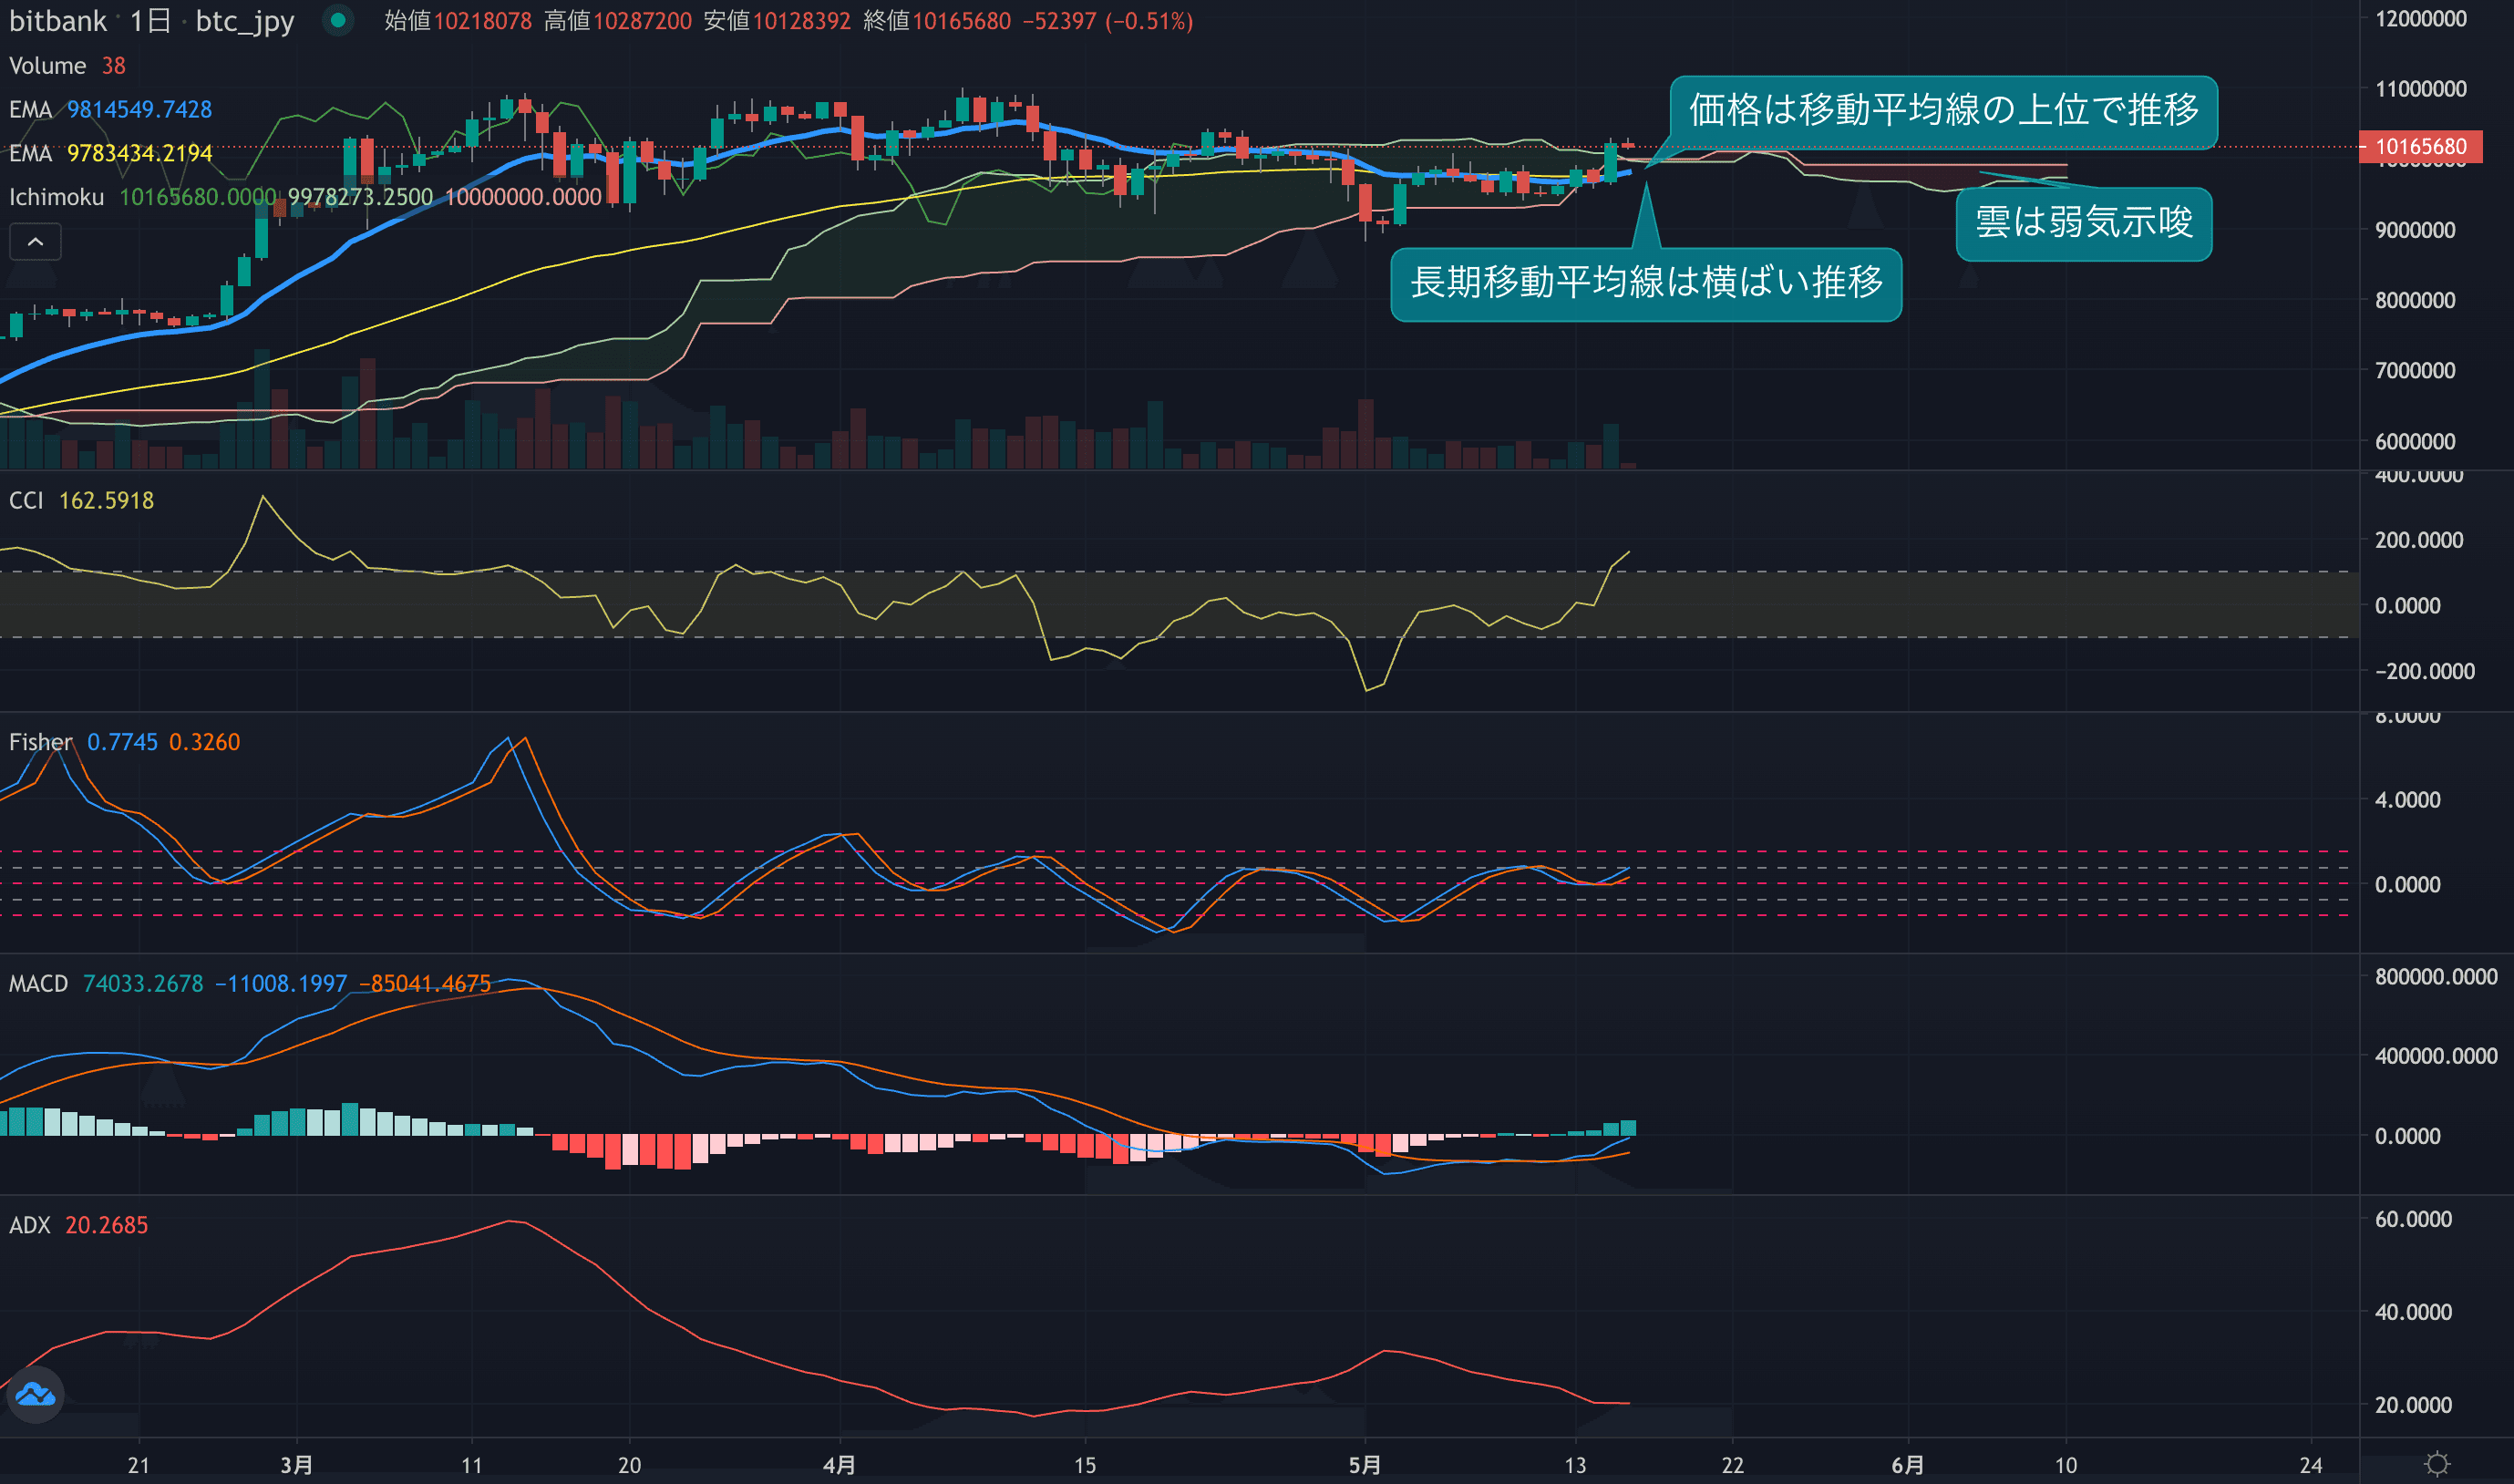Viewport: 2514px width, 1484px height.
Task: Collapse the indicator legend with chevron button
Action: (x=35, y=242)
